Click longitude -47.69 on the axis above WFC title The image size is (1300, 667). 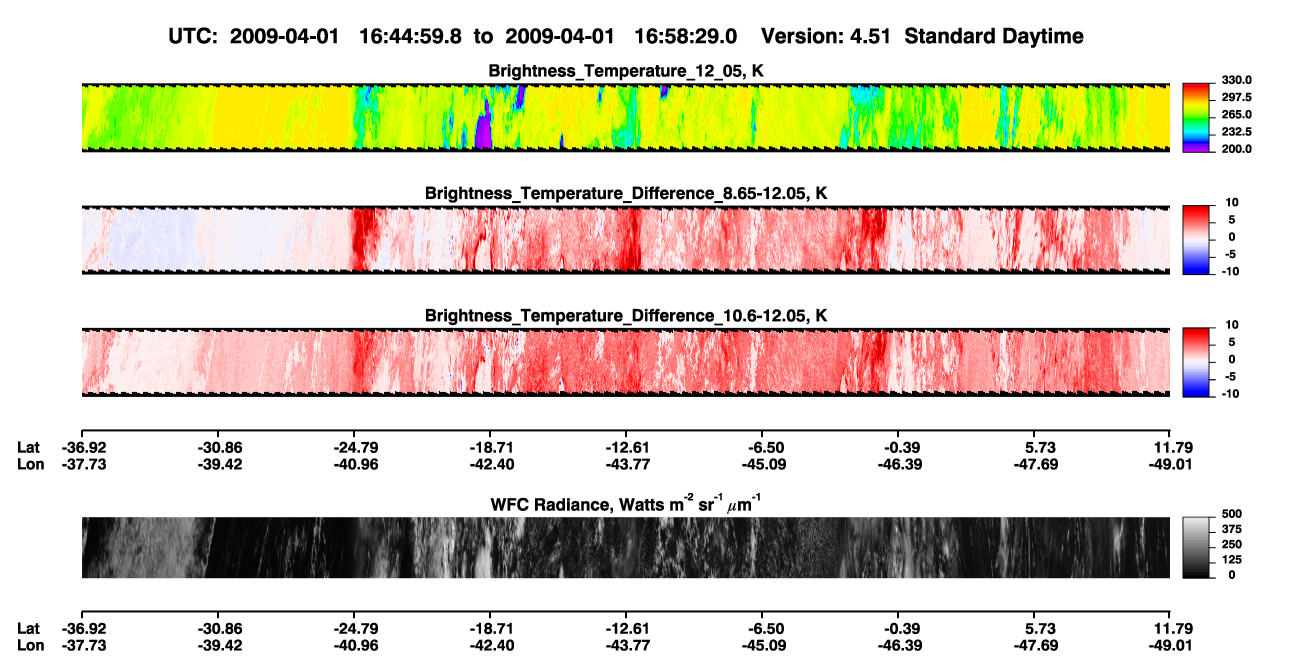pyautogui.click(x=1035, y=464)
